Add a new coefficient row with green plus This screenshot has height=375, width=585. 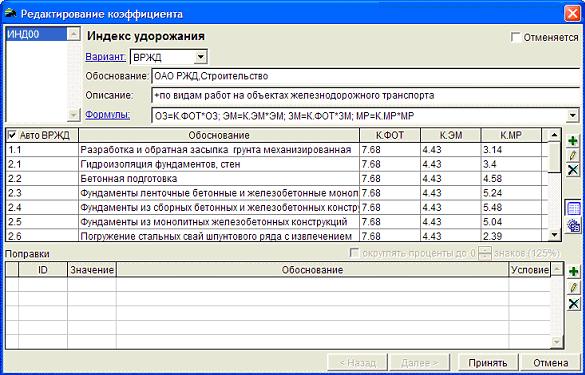point(573,141)
